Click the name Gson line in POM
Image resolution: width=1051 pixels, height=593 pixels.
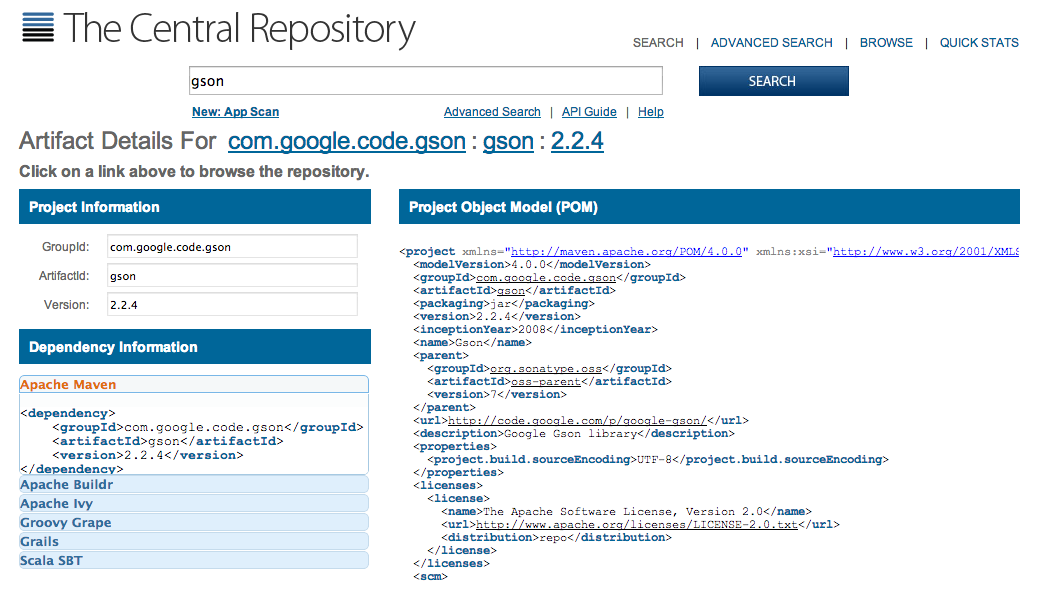click(472, 342)
